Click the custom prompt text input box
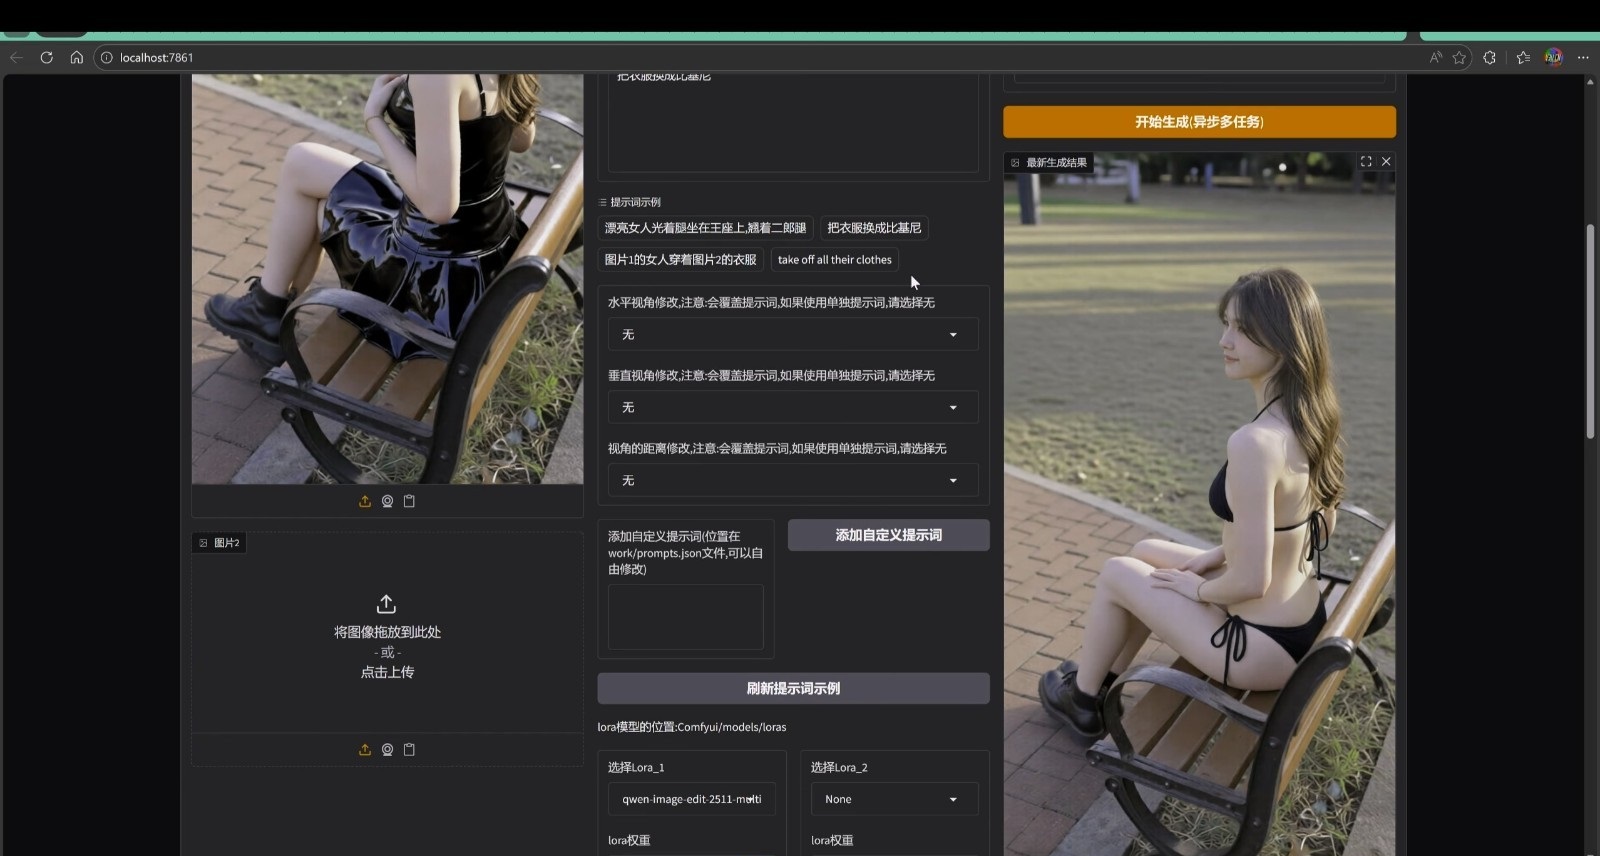Image resolution: width=1600 pixels, height=856 pixels. pyautogui.click(x=685, y=617)
